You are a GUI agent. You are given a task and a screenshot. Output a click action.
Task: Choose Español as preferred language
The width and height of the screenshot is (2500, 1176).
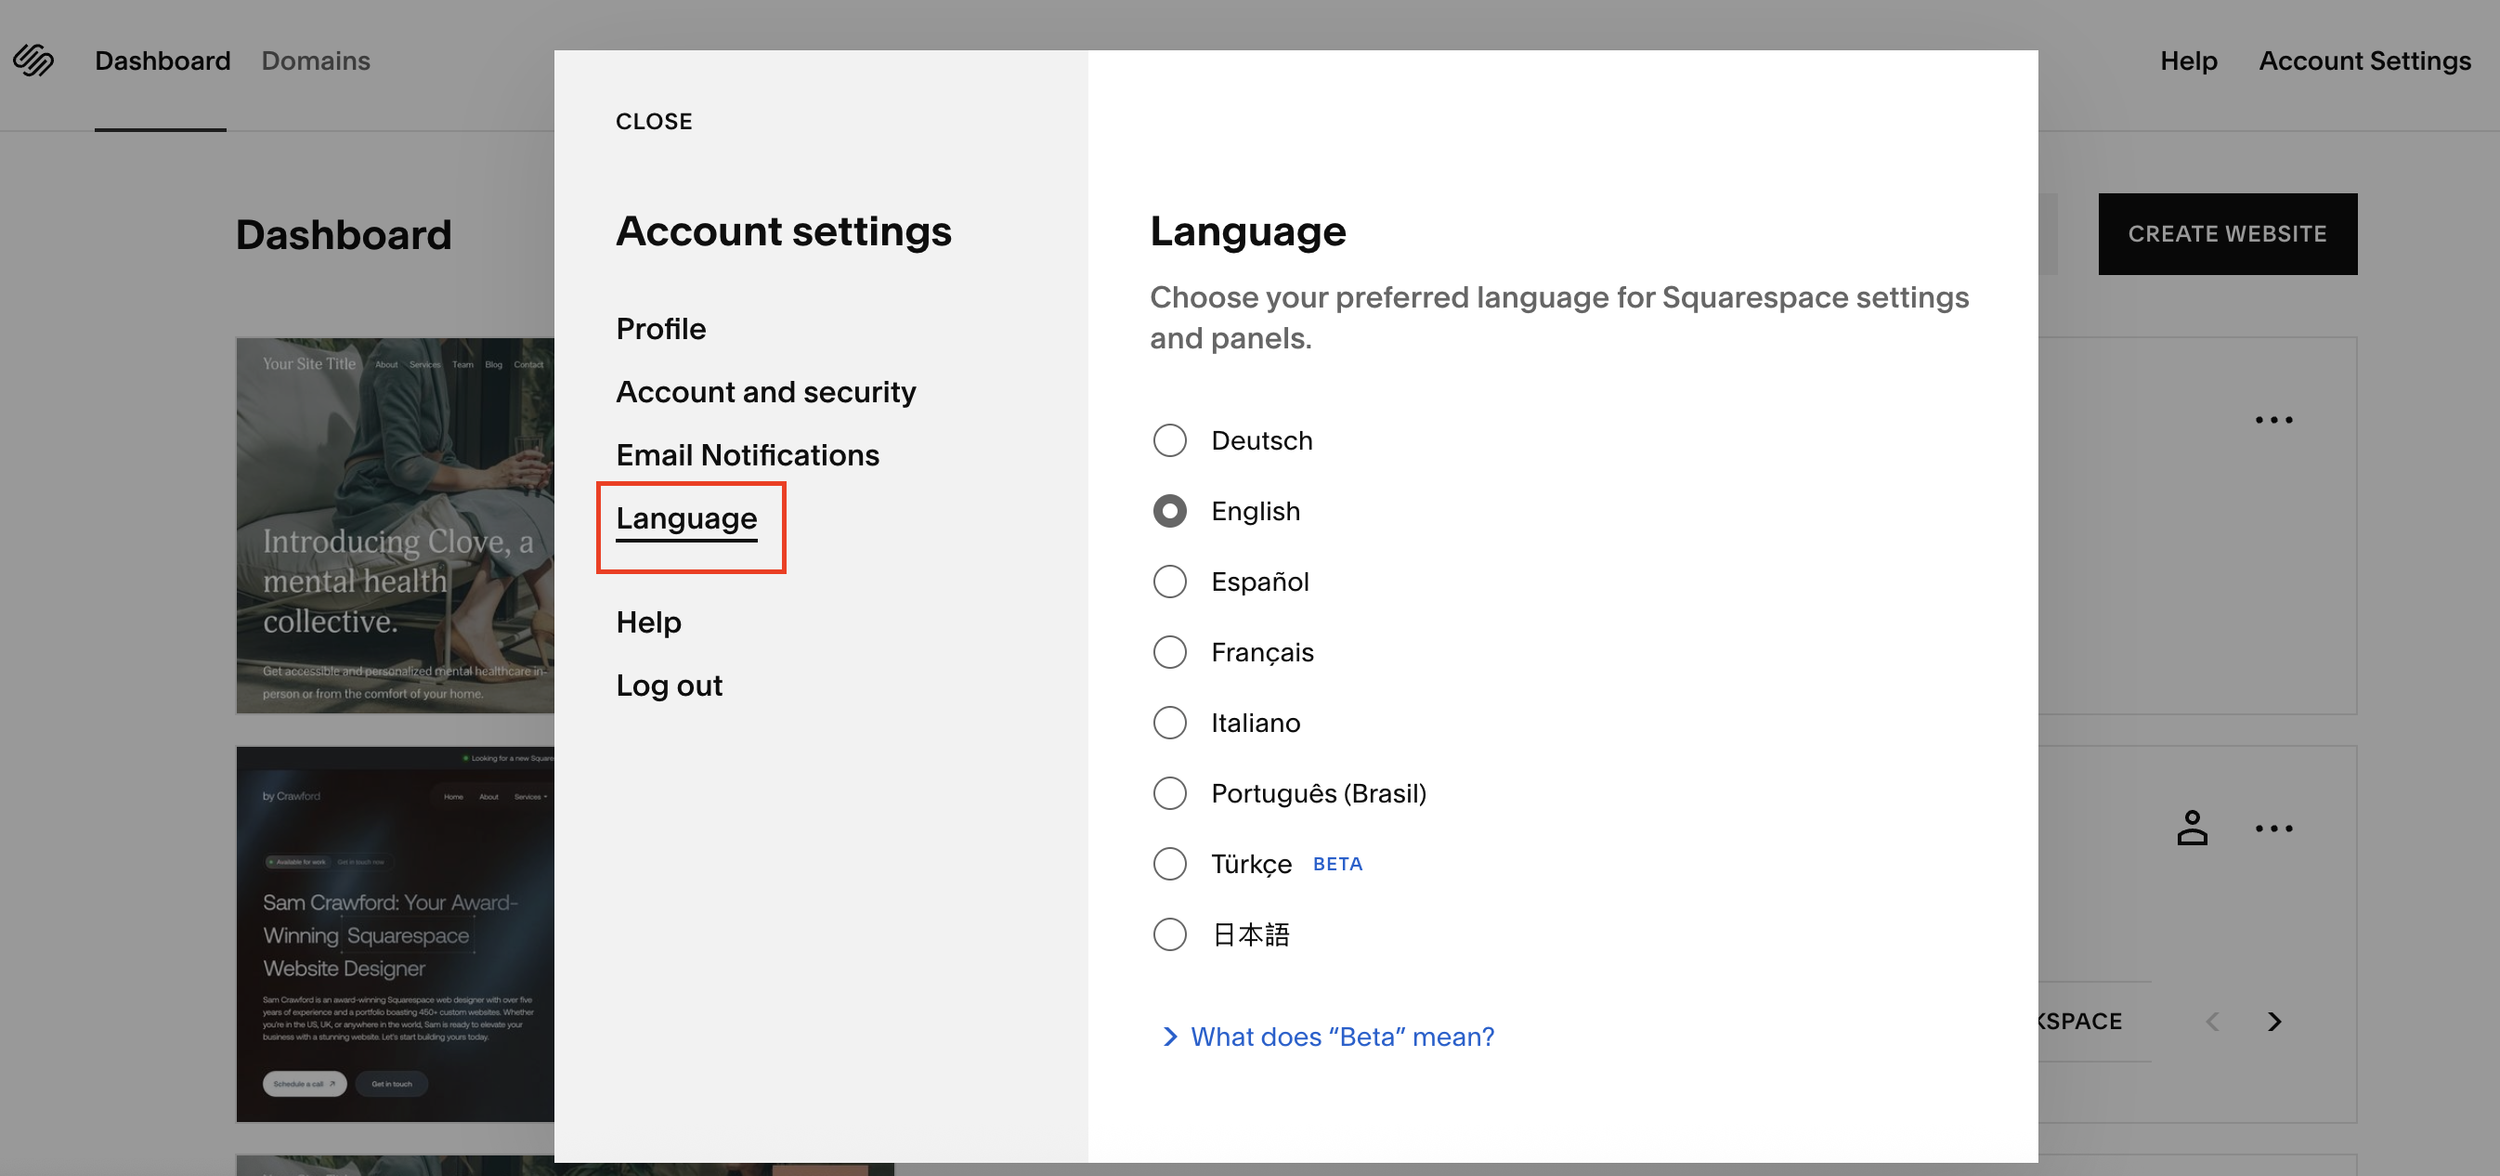(1169, 581)
